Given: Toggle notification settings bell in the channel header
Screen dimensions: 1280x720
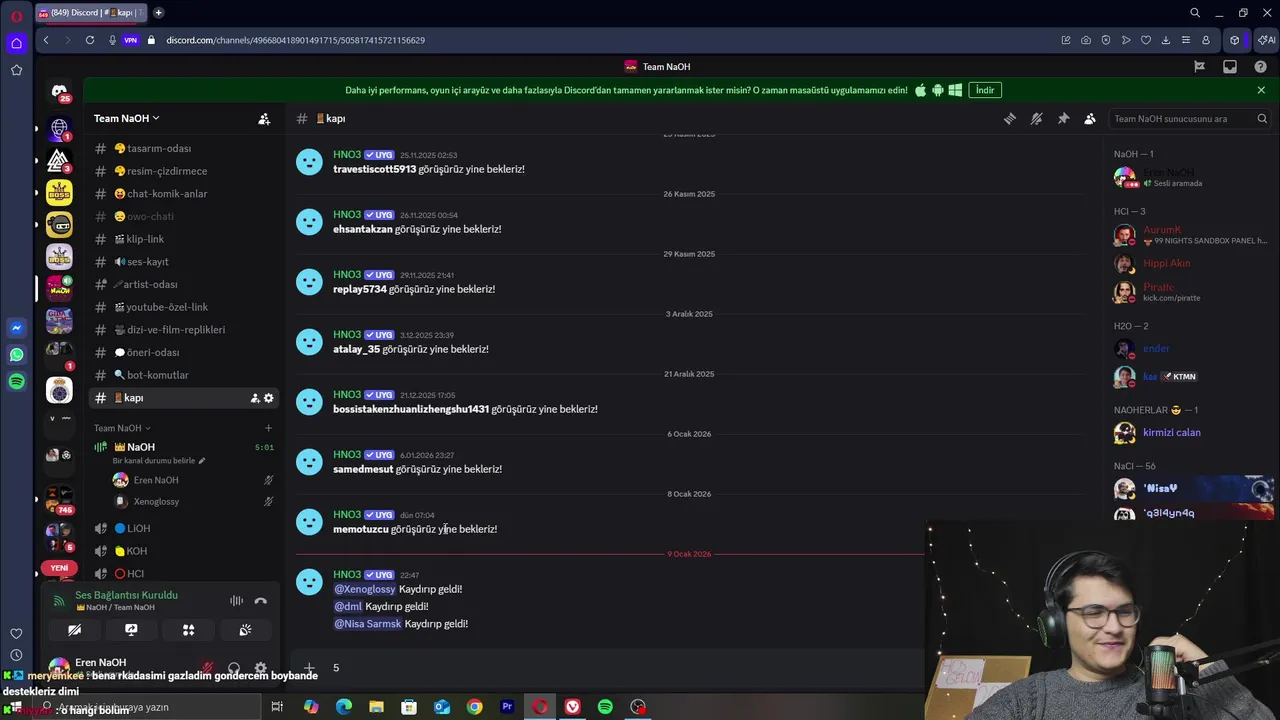Looking at the screenshot, I should [x=1037, y=118].
